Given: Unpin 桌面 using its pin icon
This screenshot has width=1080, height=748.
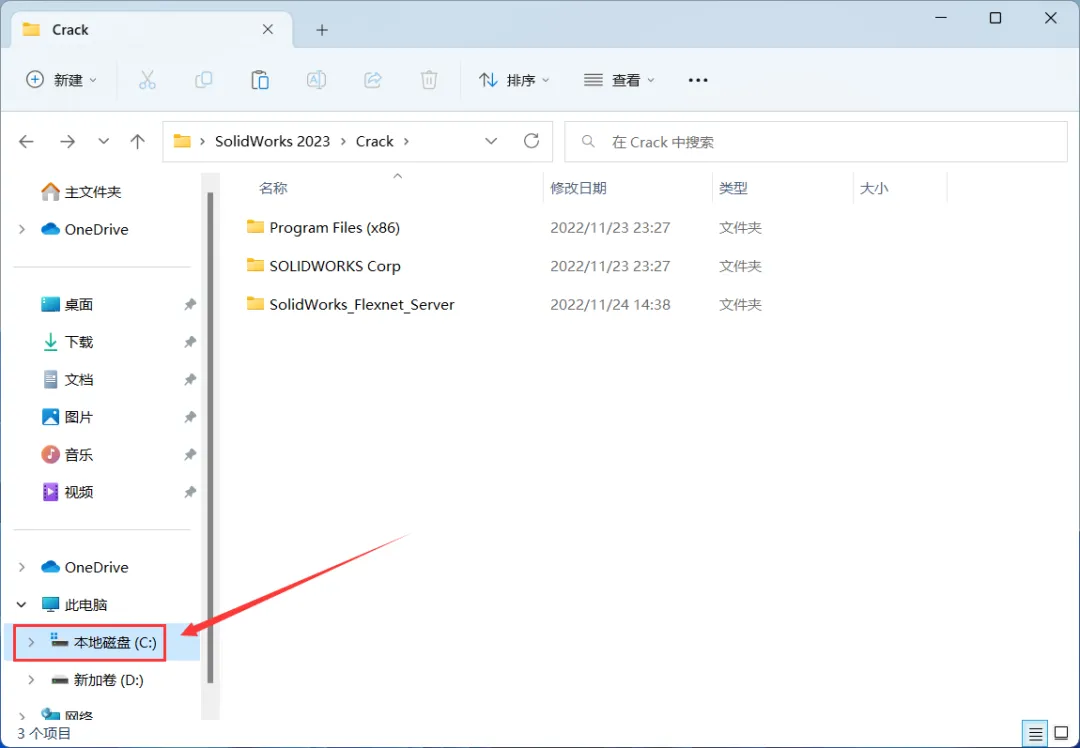Looking at the screenshot, I should 190,304.
